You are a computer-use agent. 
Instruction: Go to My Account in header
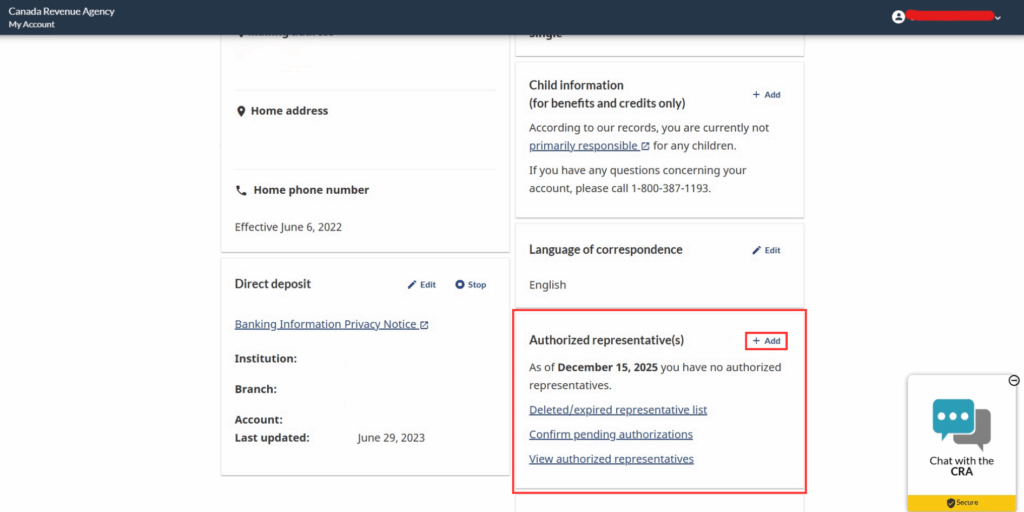(x=32, y=24)
